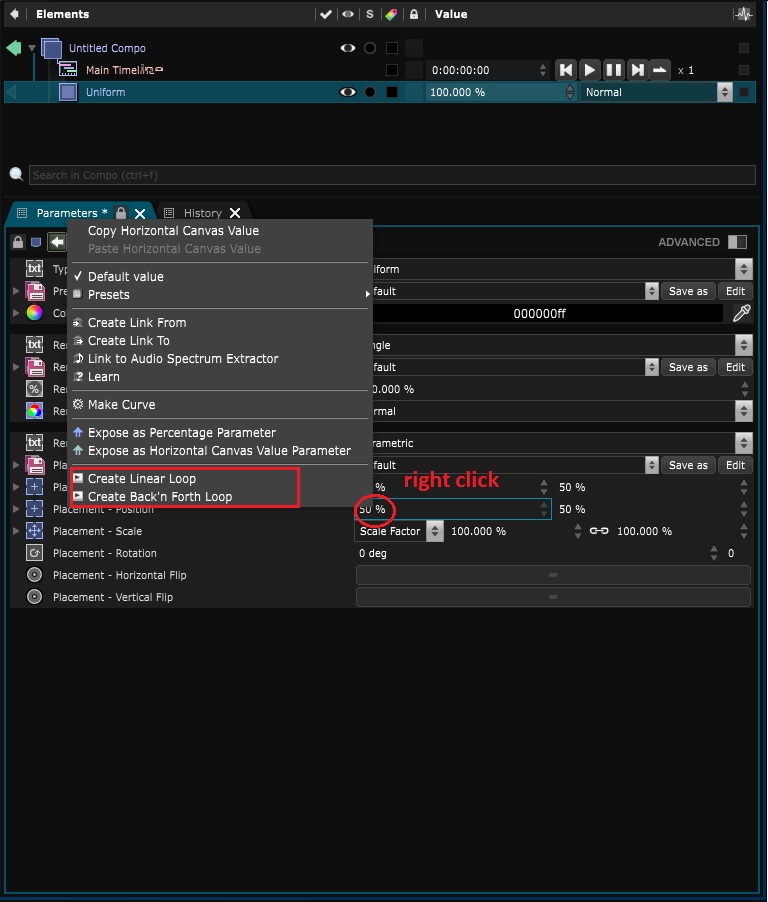Viewport: 768px width, 902px height.
Task: Click the scale link chain icon
Action: click(x=598, y=531)
